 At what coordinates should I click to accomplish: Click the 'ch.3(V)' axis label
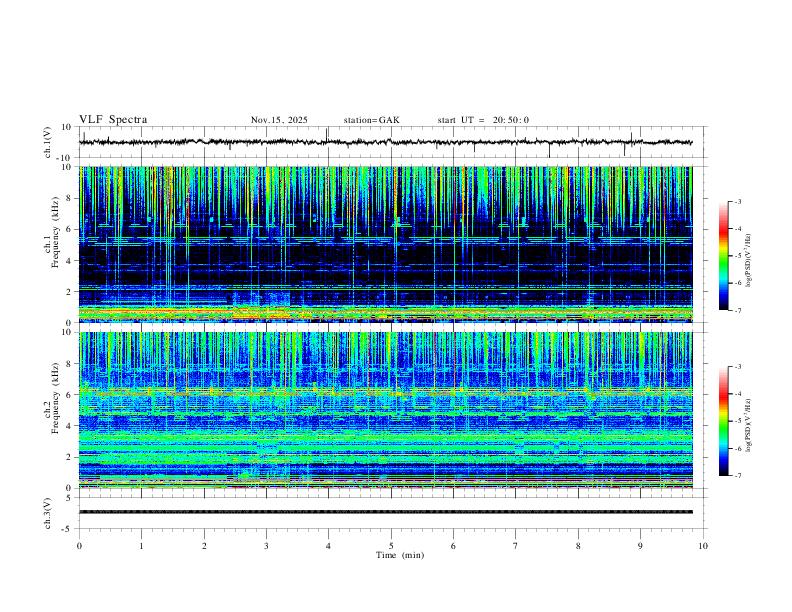coord(49,513)
